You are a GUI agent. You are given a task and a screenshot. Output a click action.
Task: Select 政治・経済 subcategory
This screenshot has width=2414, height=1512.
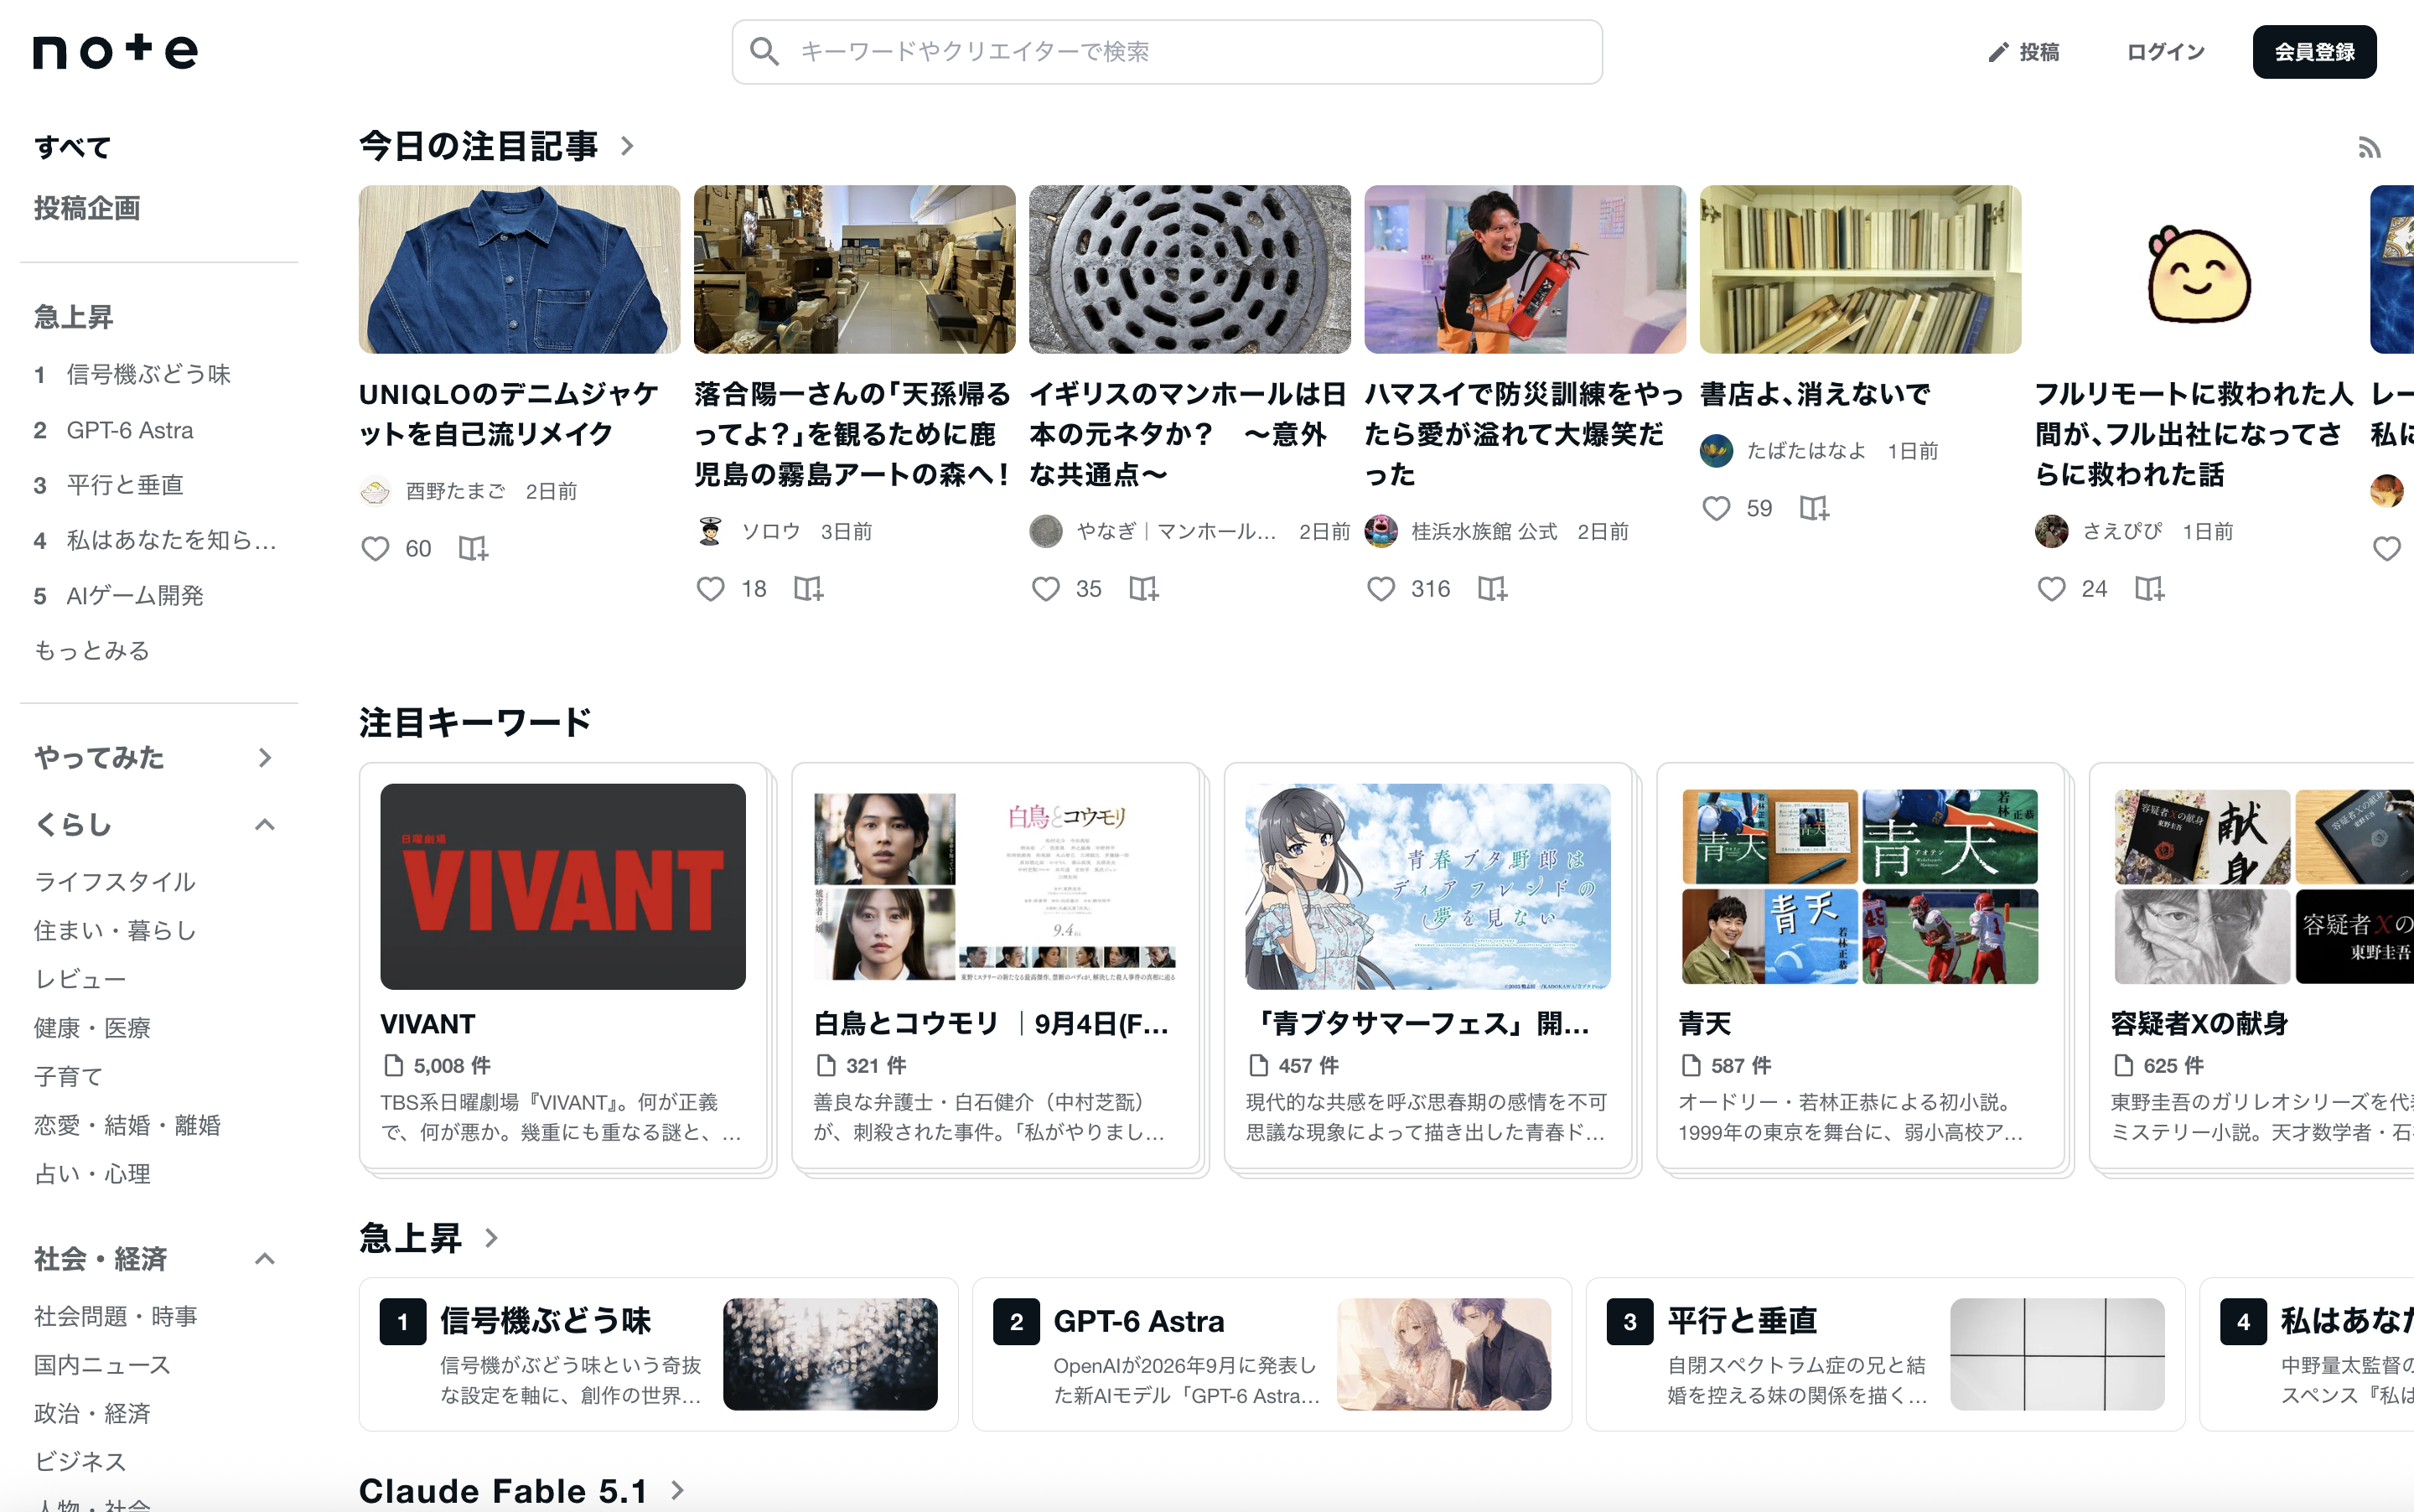[x=93, y=1413]
